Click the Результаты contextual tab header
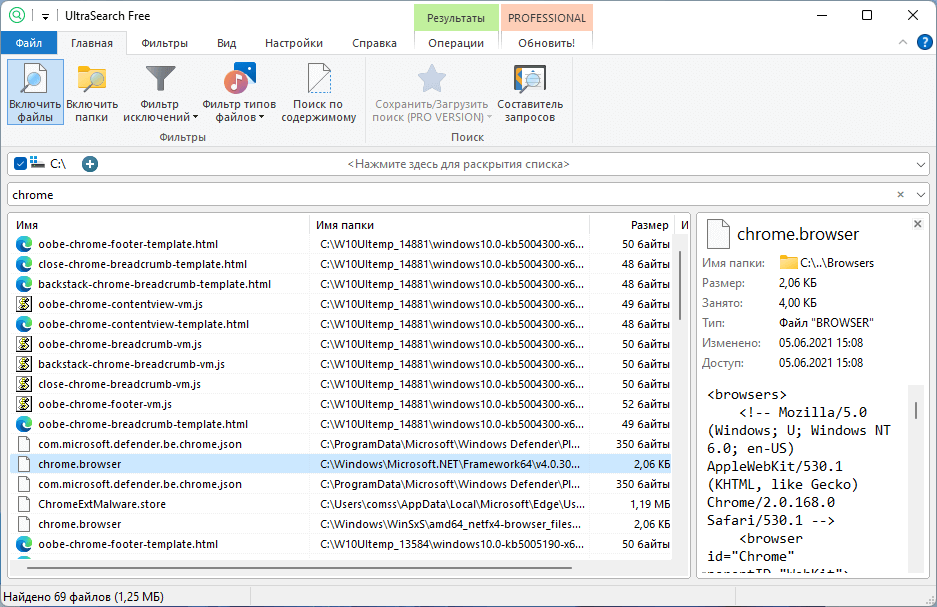This screenshot has height=607, width=937. (x=456, y=18)
